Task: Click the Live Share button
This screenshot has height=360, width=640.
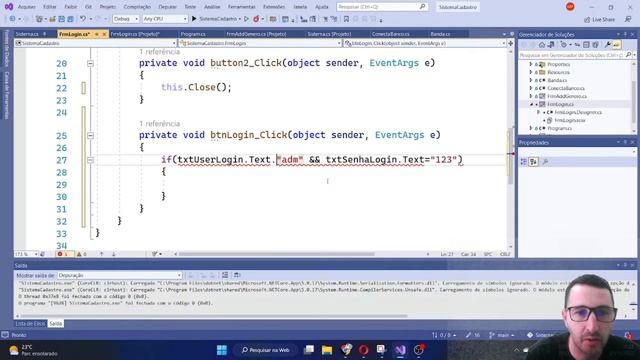Action: [x=599, y=19]
